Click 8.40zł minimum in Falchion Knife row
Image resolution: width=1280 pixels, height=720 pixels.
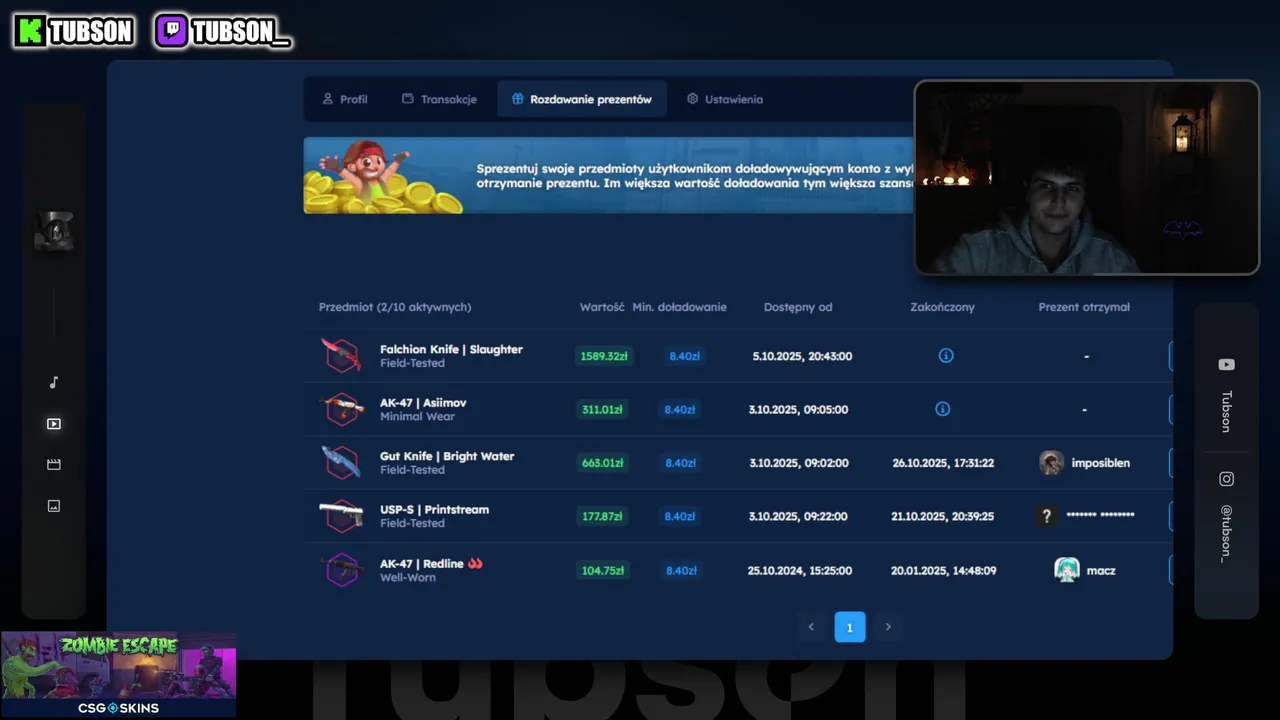684,356
